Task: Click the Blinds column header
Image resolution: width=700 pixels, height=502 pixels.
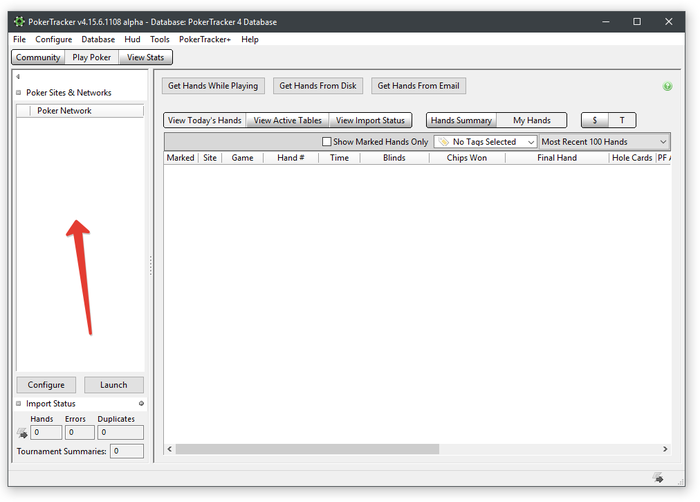Action: (394, 158)
